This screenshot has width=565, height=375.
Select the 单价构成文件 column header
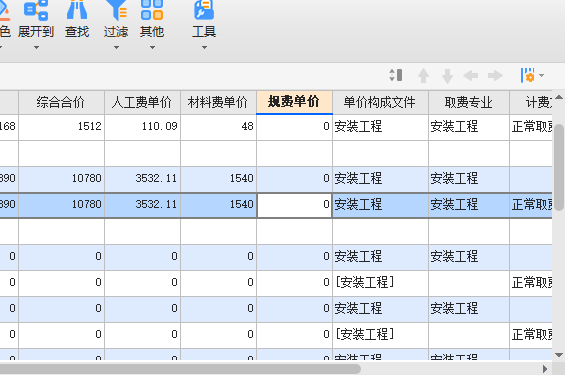(x=380, y=103)
